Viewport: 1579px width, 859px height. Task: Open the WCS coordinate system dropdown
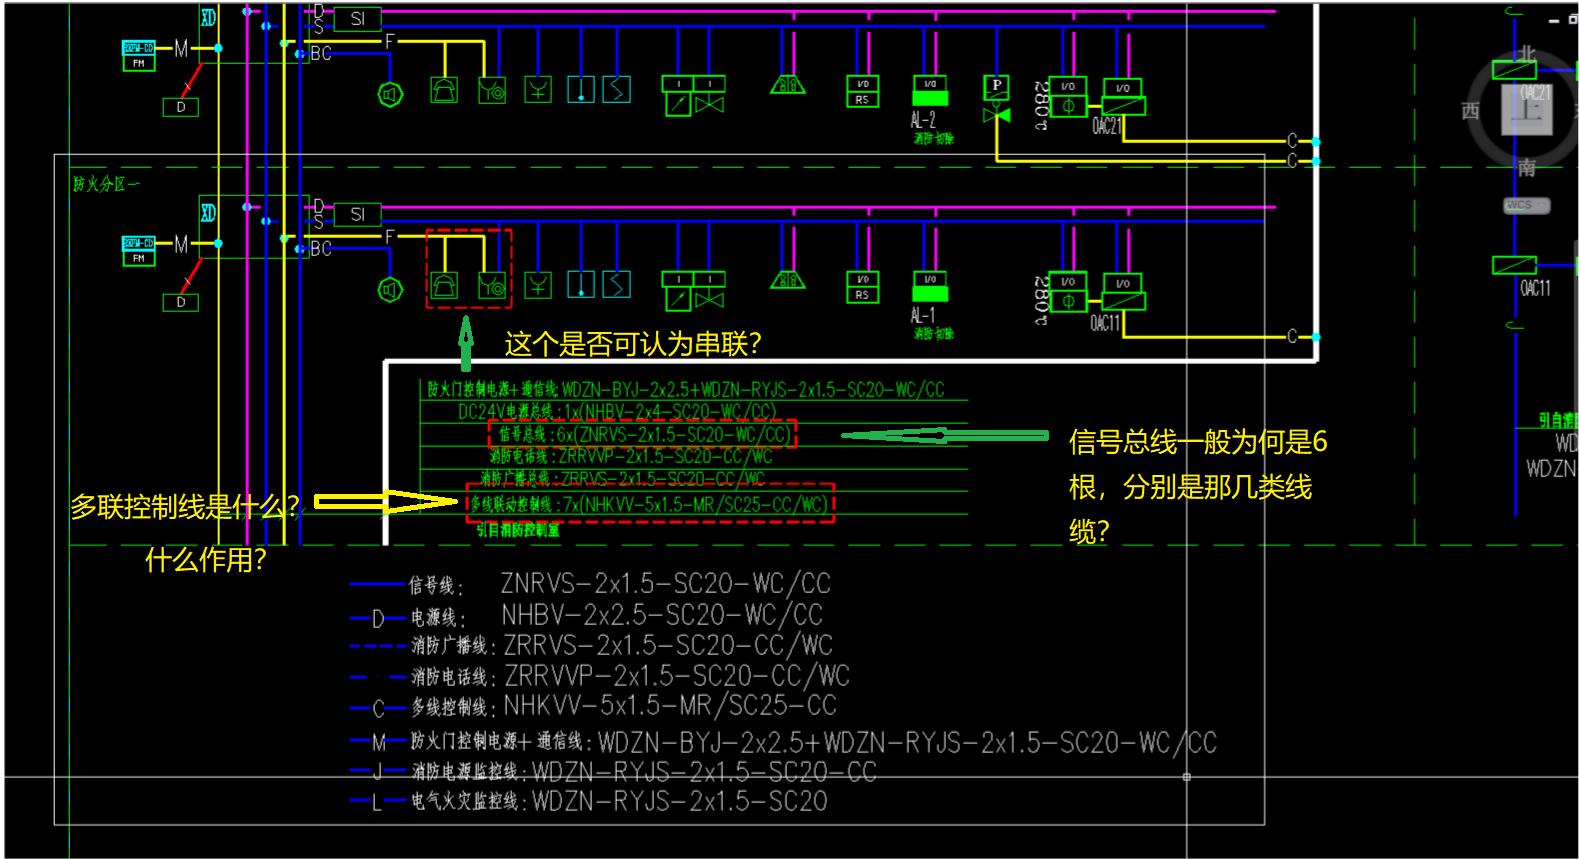(1527, 205)
